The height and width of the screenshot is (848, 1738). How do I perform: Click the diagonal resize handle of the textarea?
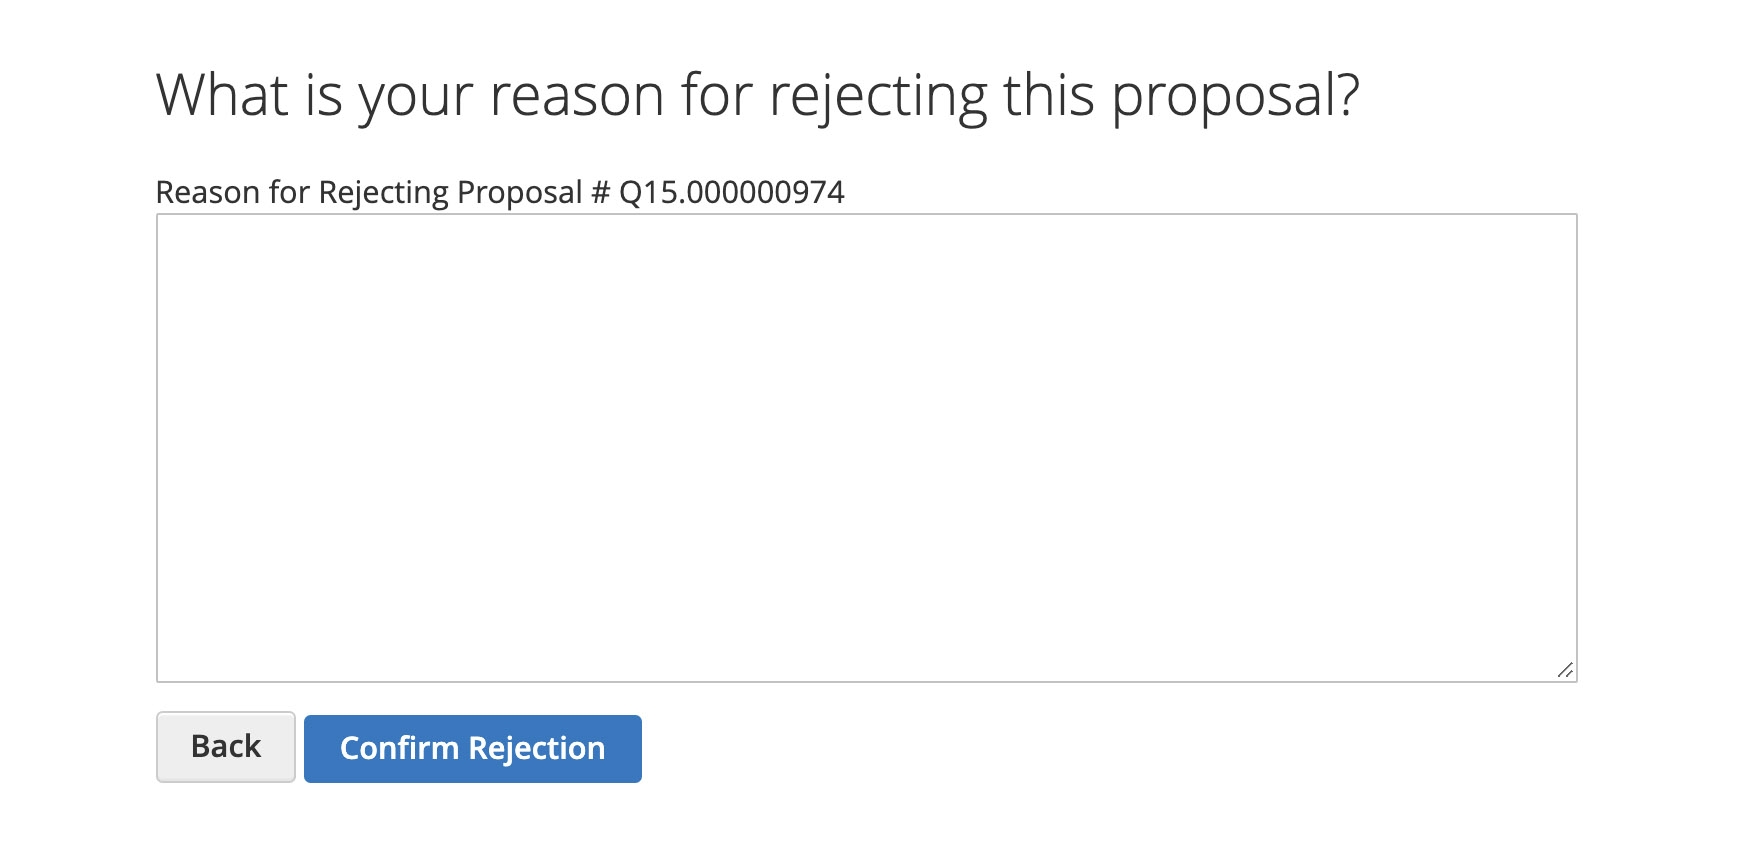(x=1565, y=670)
